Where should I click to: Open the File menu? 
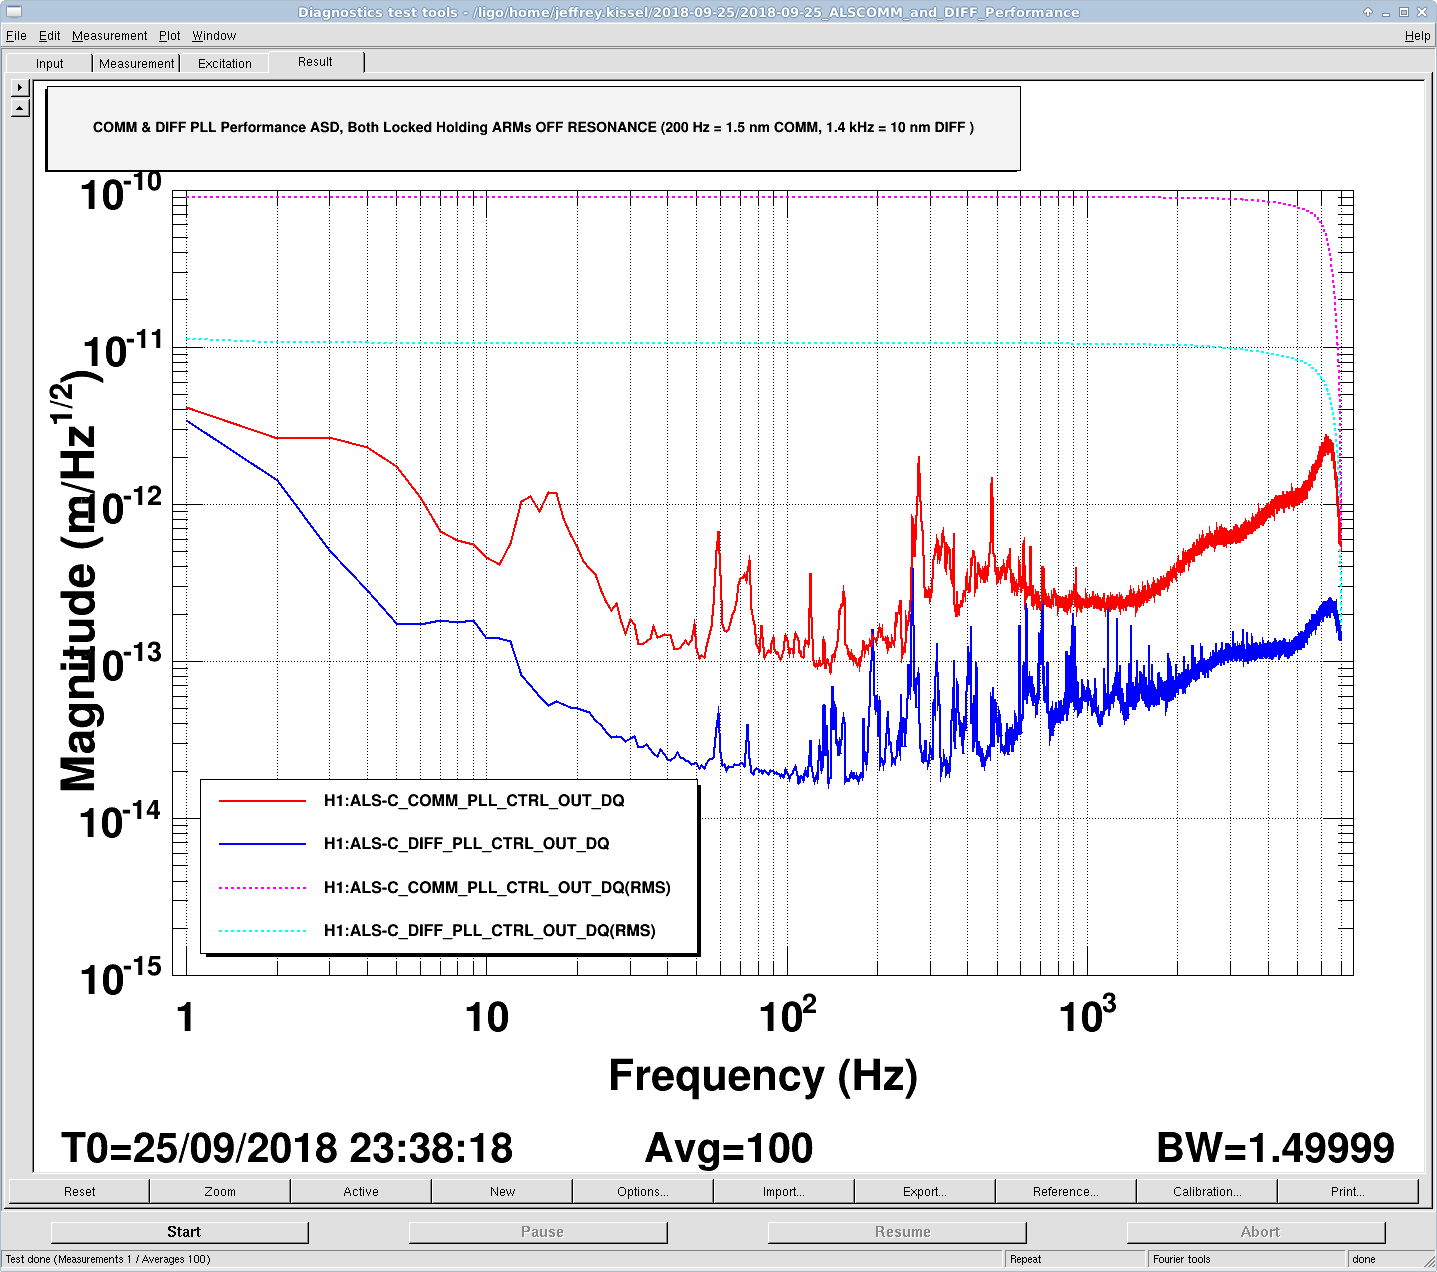(16, 35)
